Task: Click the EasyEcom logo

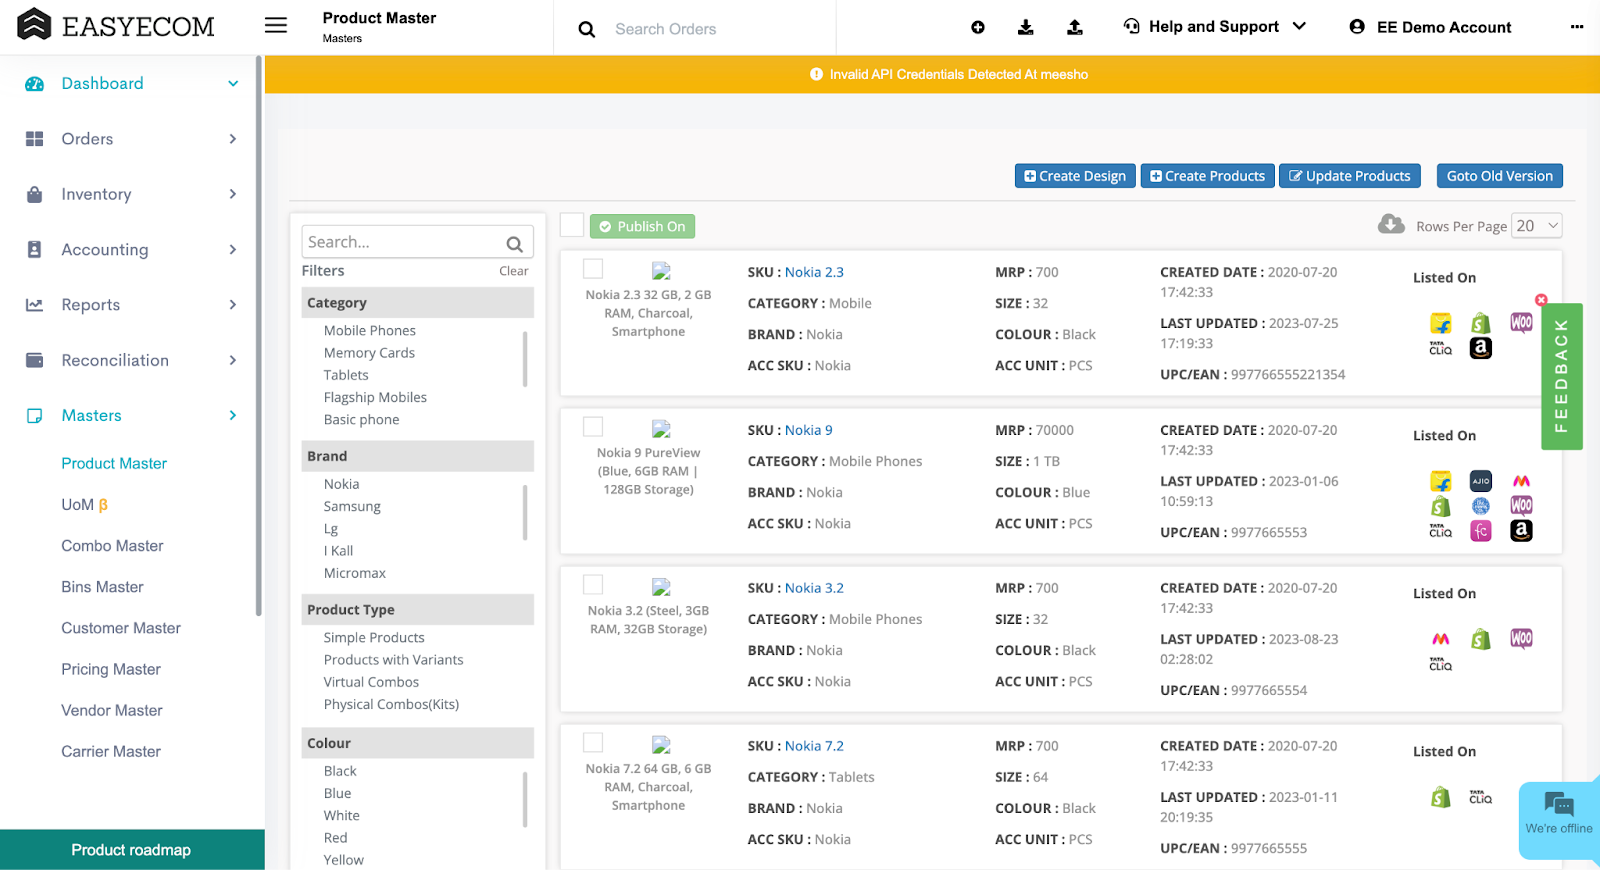Action: click(116, 25)
